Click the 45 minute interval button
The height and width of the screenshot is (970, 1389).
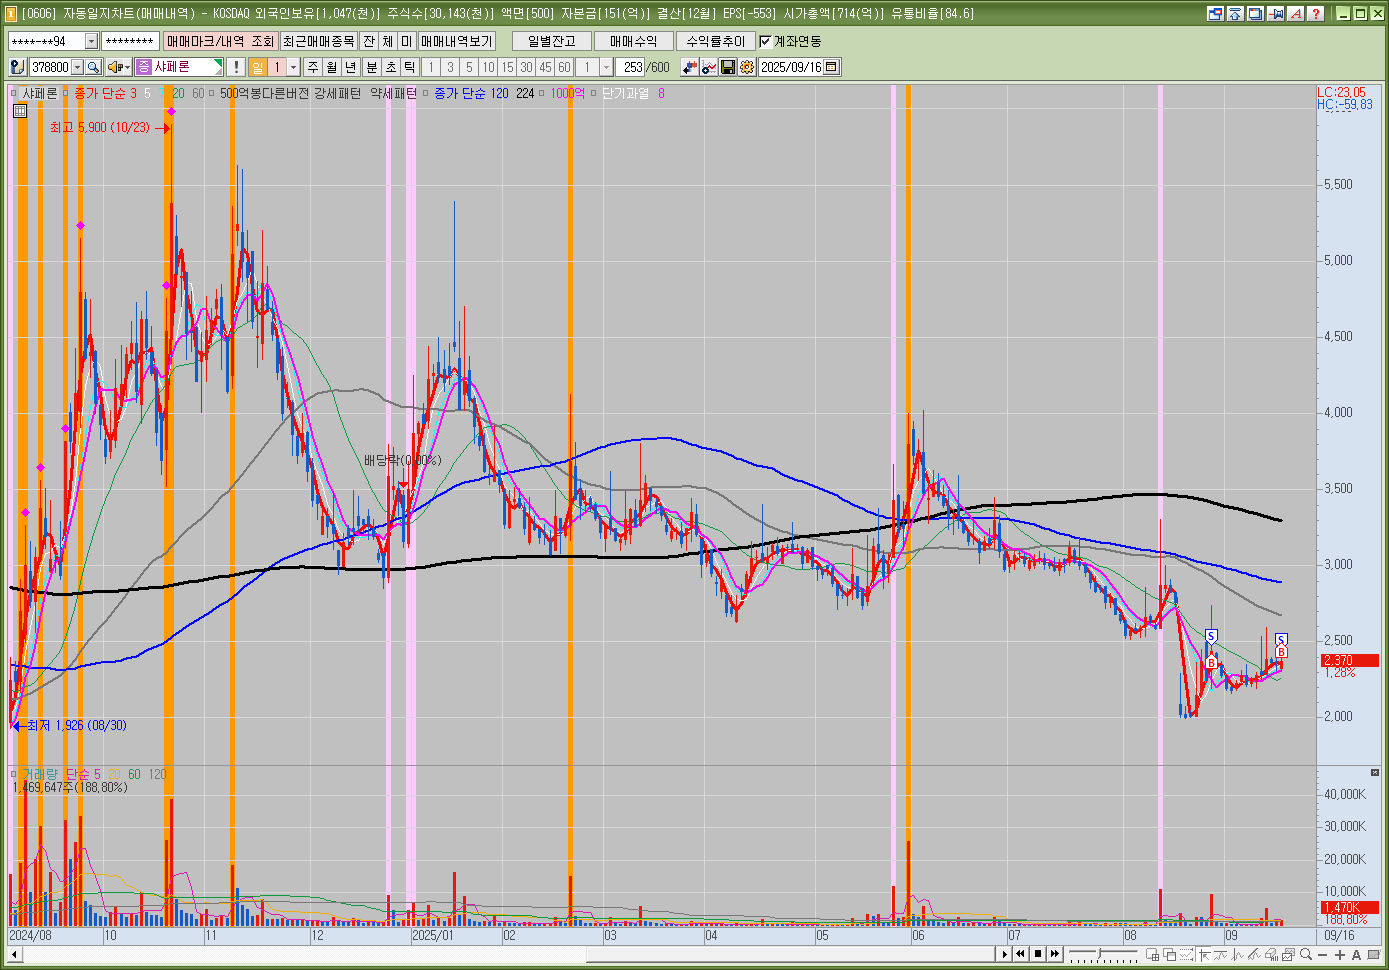tap(545, 67)
